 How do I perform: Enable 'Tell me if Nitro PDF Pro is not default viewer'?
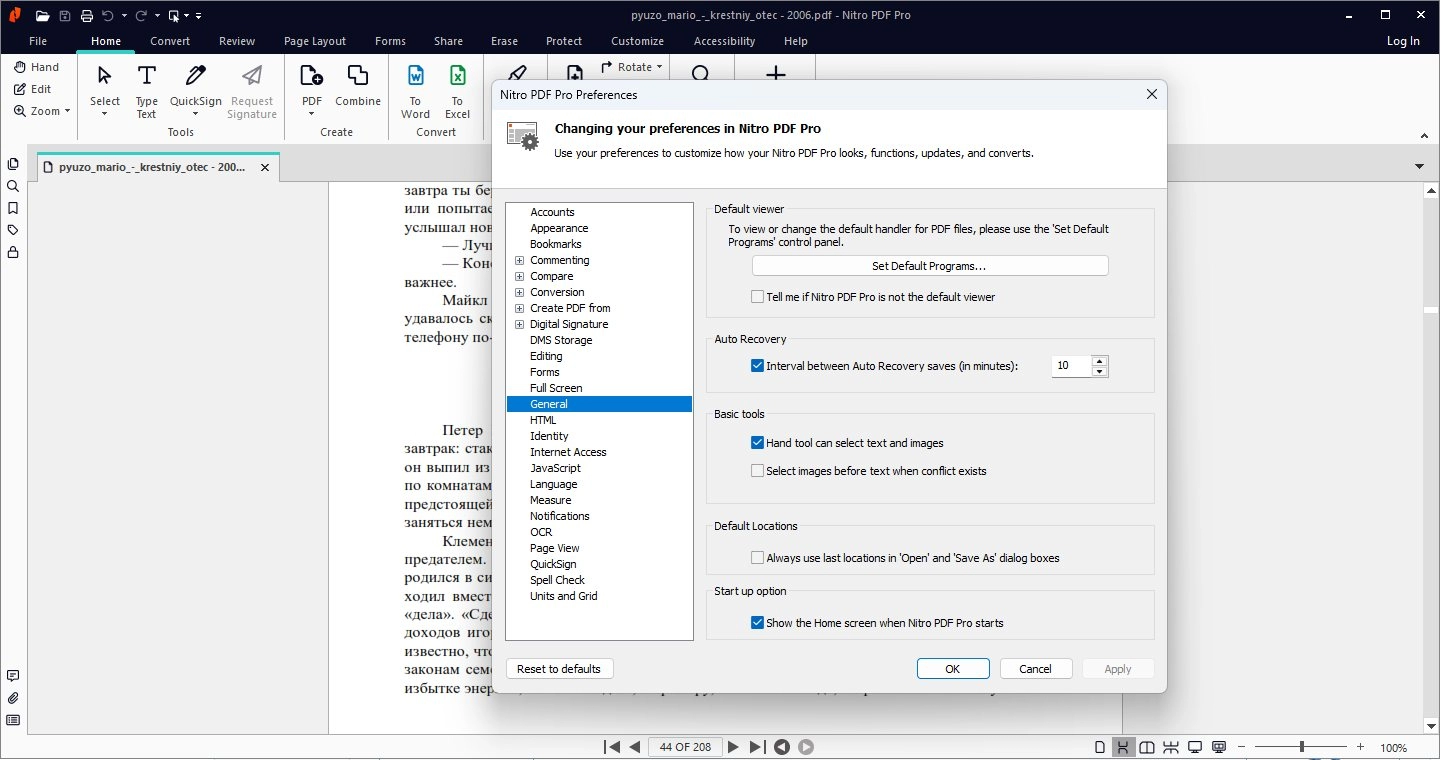(x=758, y=297)
